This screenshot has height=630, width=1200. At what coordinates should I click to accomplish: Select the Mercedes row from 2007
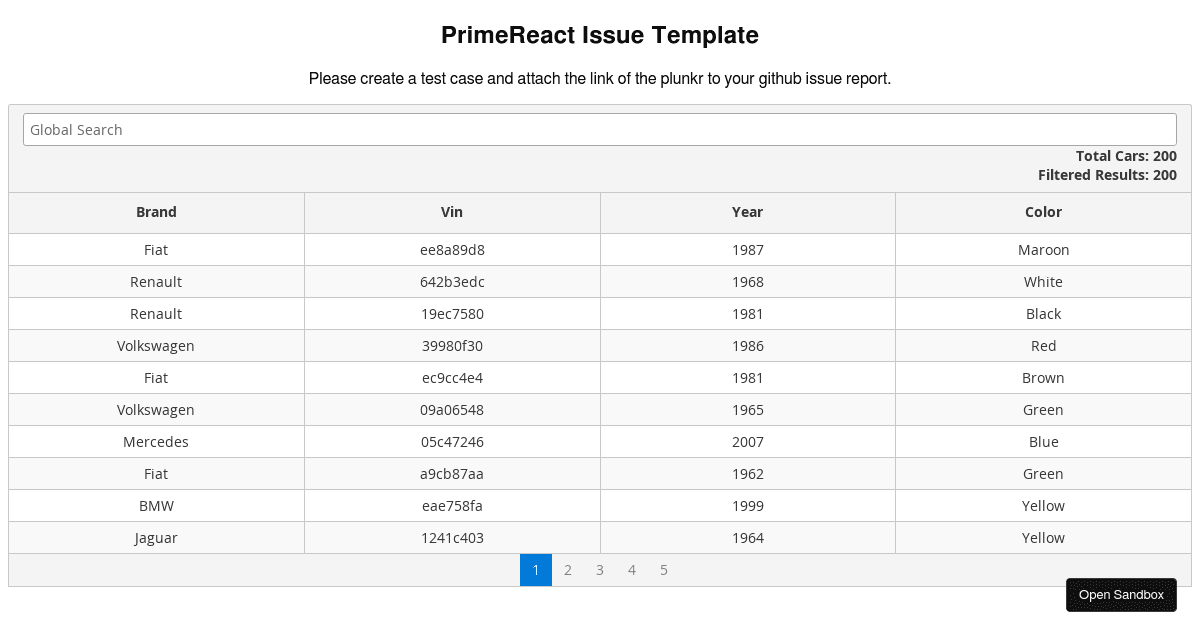coord(452,441)
